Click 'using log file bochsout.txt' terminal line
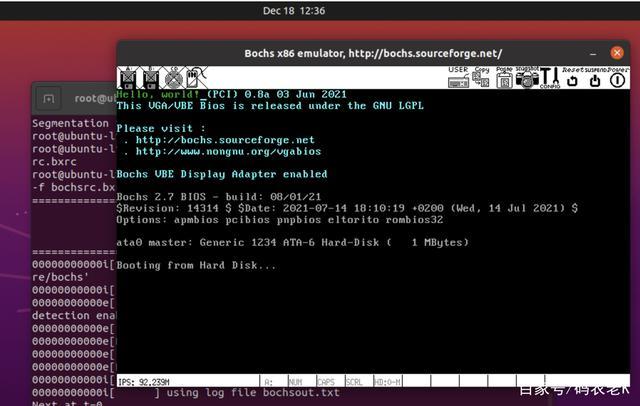Screen dimensions: 640x406 click(253, 393)
